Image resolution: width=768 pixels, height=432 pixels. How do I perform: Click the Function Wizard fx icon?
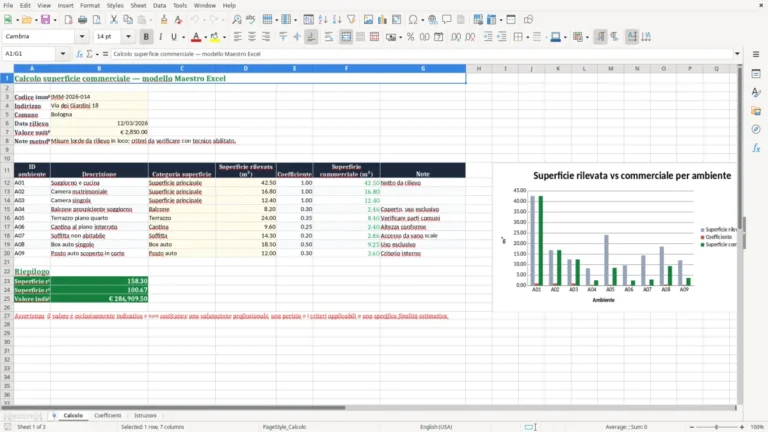pyautogui.click(x=79, y=54)
